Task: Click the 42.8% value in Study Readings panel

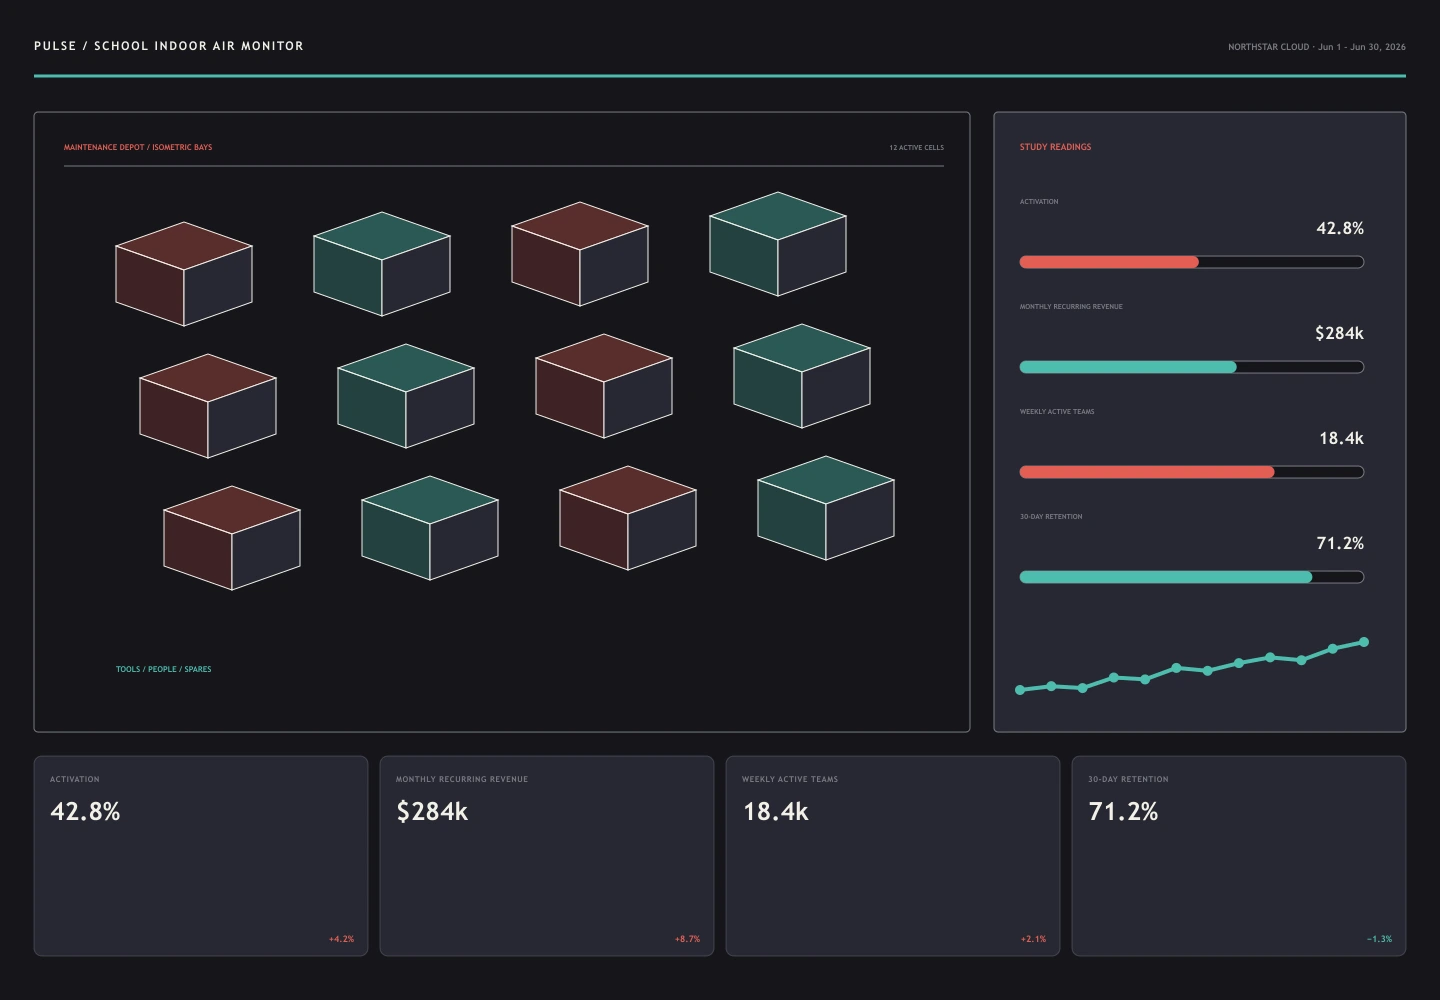Action: [x=1340, y=228]
